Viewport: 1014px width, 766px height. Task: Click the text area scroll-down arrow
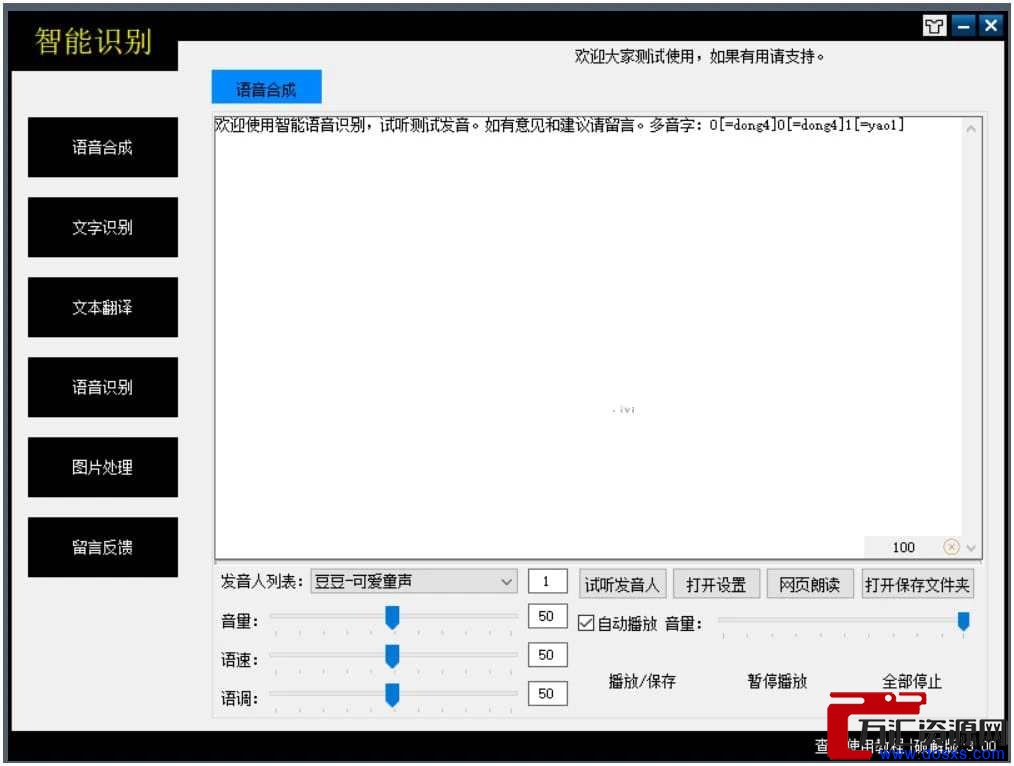pos(971,548)
